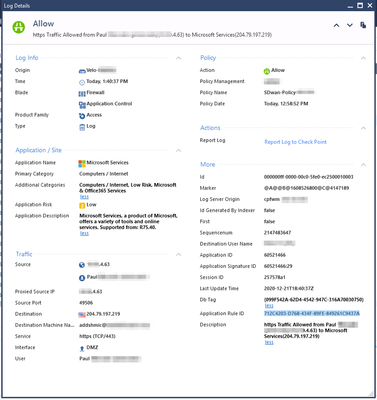Click the Traffic section heading
Screen dimensions: 377x400
24,254
